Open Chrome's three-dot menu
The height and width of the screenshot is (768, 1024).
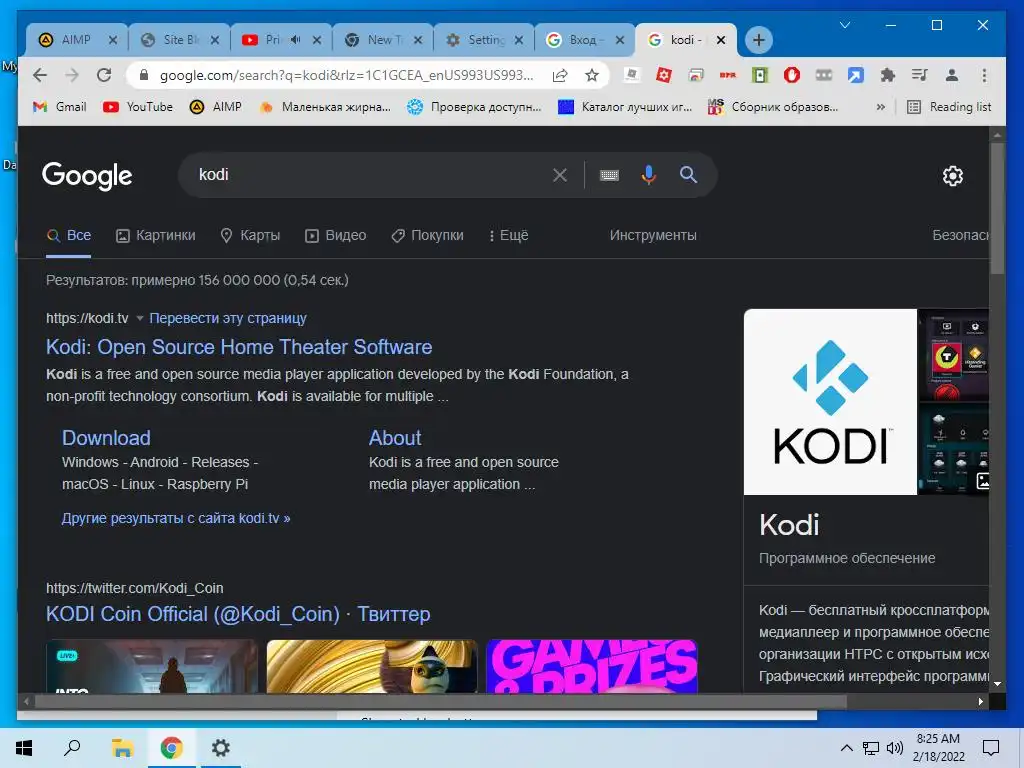(984, 75)
